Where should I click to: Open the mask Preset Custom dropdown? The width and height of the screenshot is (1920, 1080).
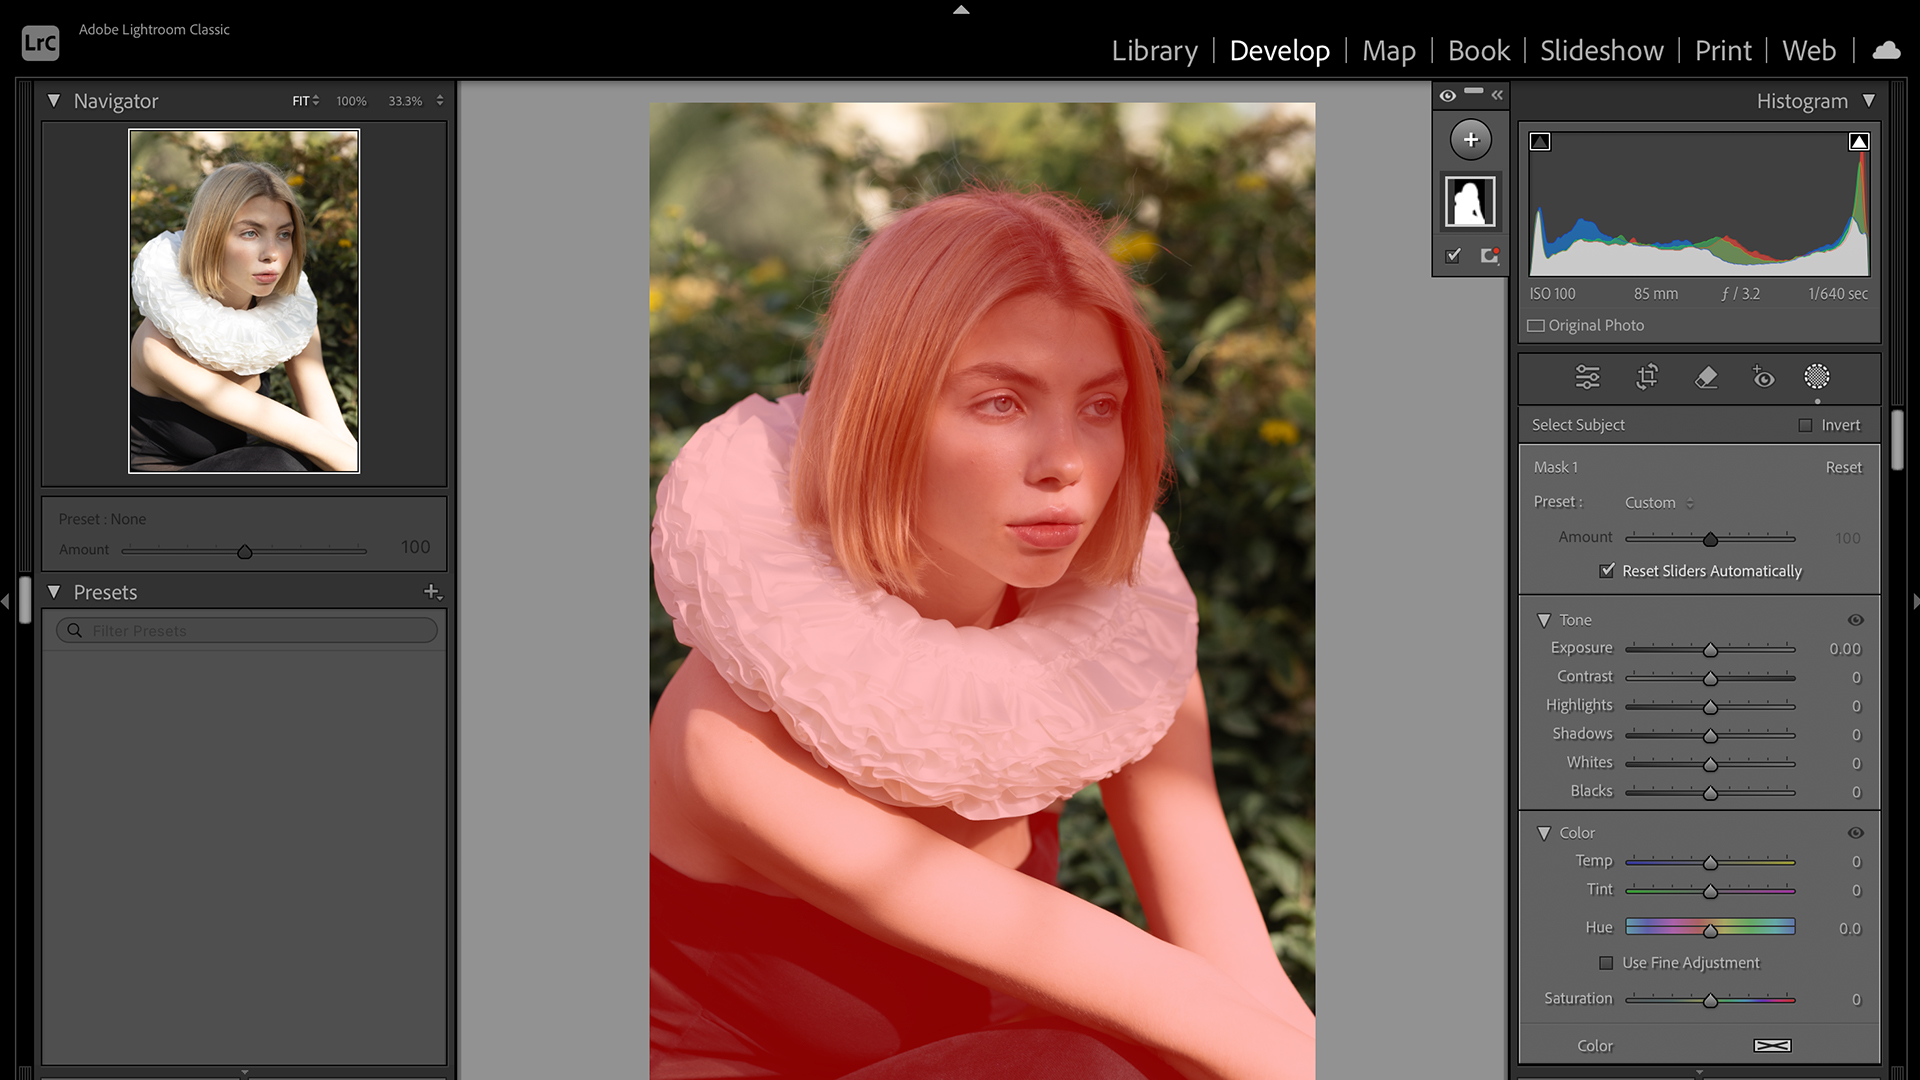[x=1659, y=503]
